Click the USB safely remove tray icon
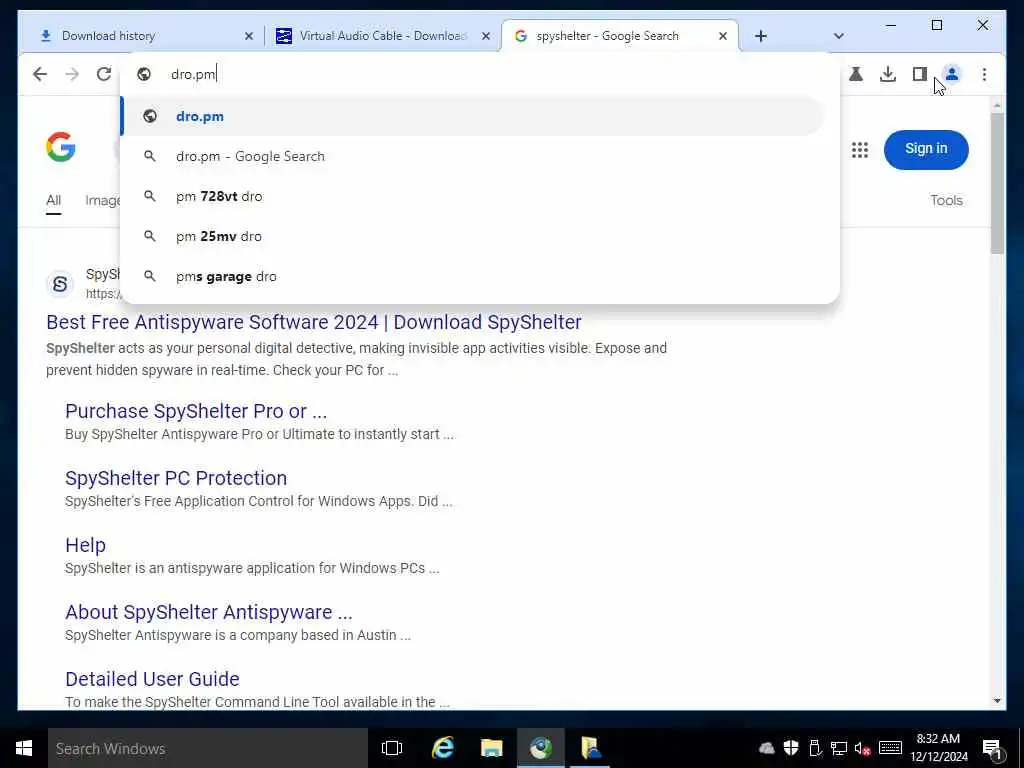The height and width of the screenshot is (768, 1024). pos(815,748)
